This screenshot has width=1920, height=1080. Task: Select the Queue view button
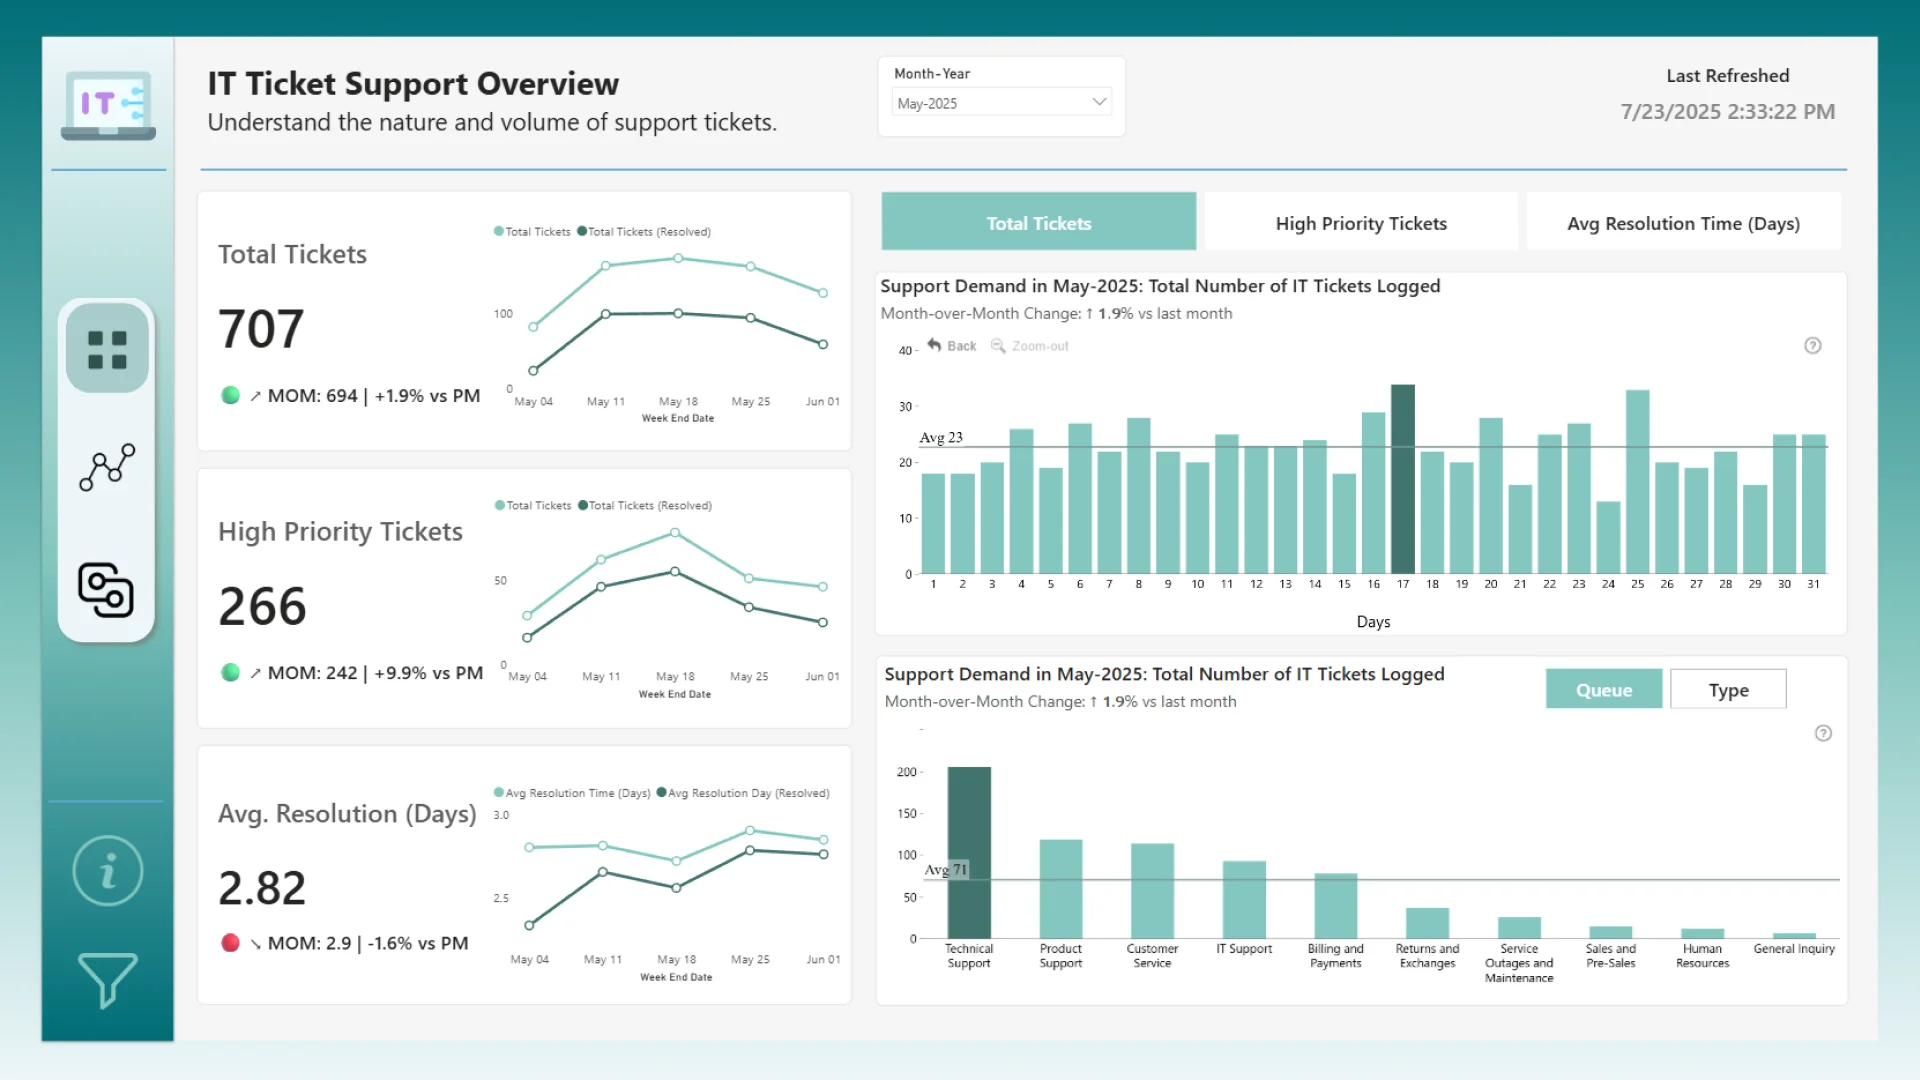coord(1604,689)
